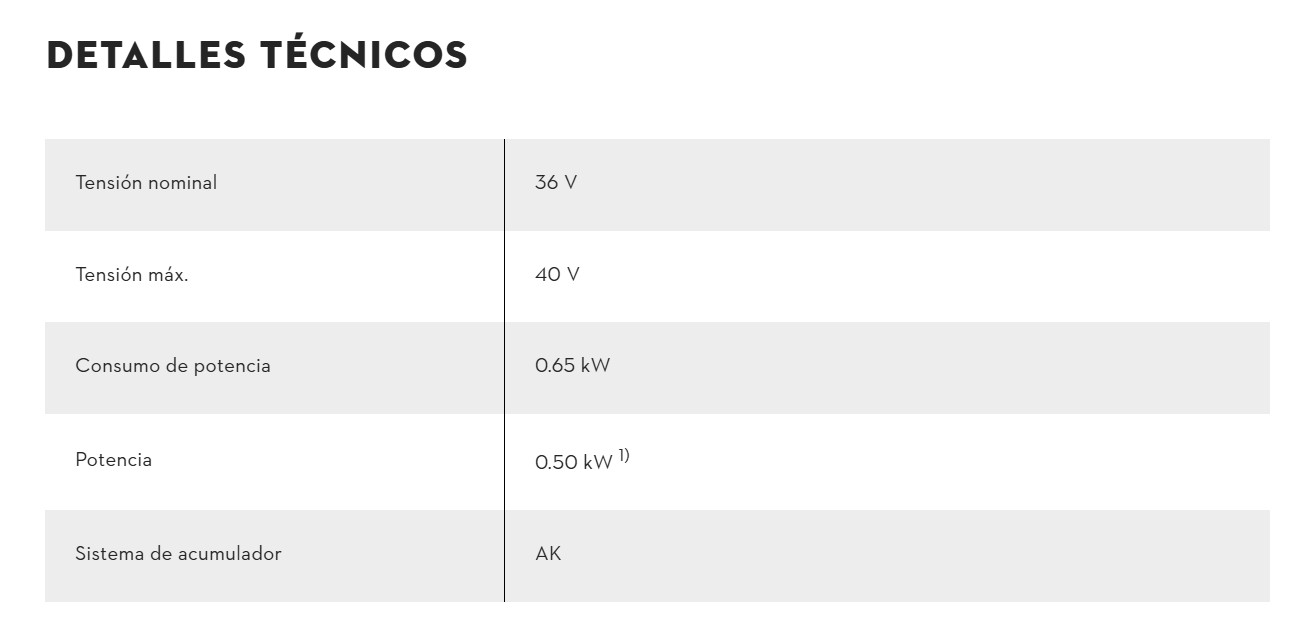Click the 0.65 kW value
The width and height of the screenshot is (1303, 636).
(572, 366)
